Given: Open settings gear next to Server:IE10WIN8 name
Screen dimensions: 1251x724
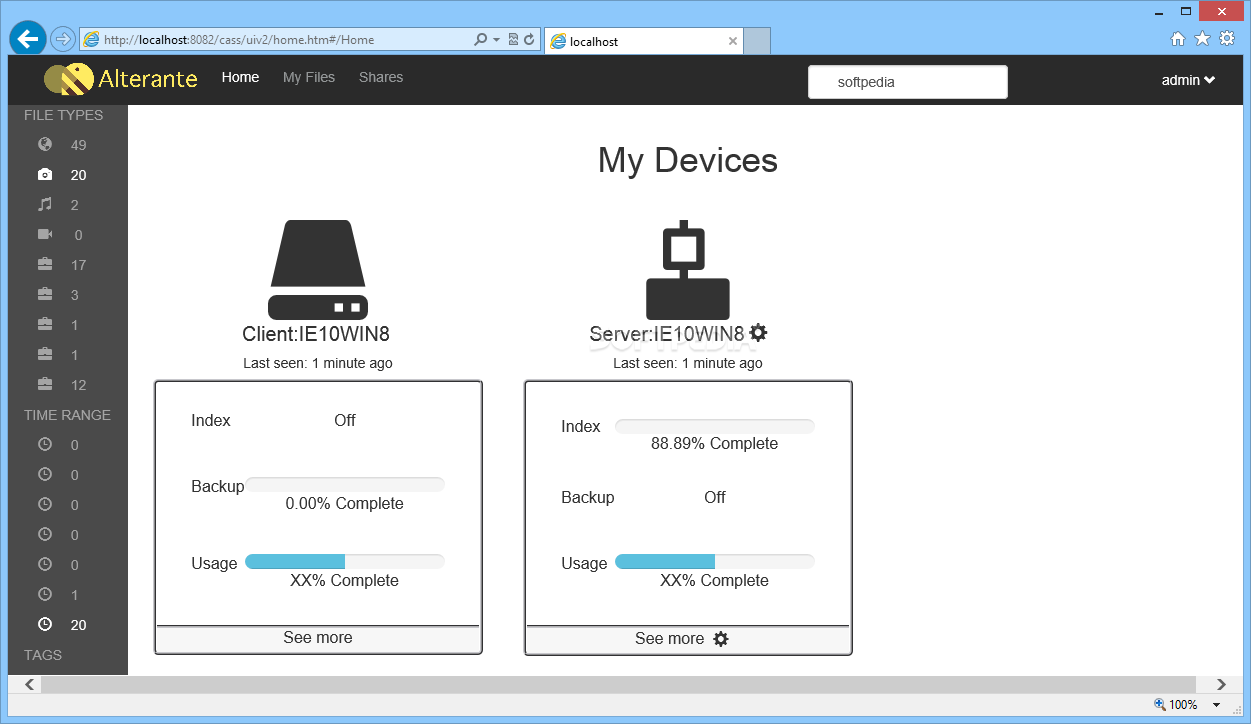Looking at the screenshot, I should tap(758, 332).
